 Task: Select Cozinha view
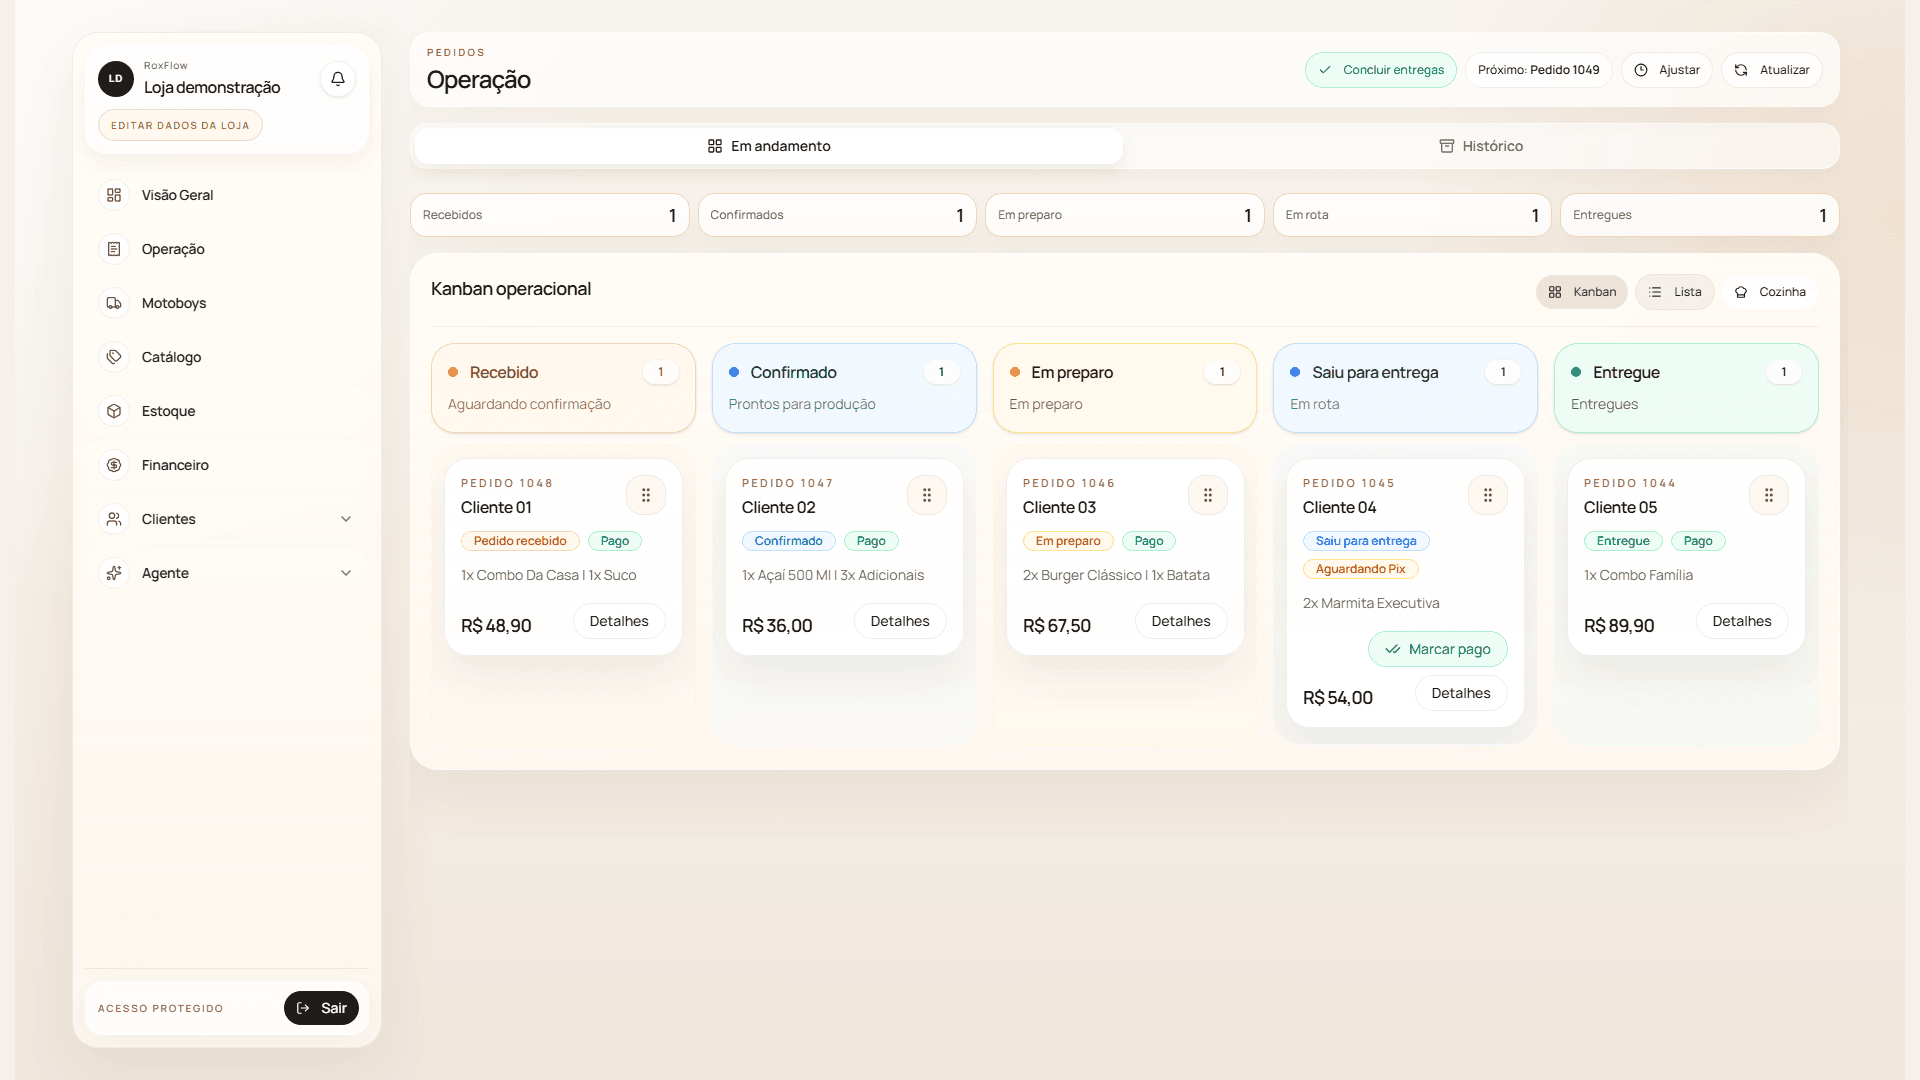pyautogui.click(x=1770, y=292)
